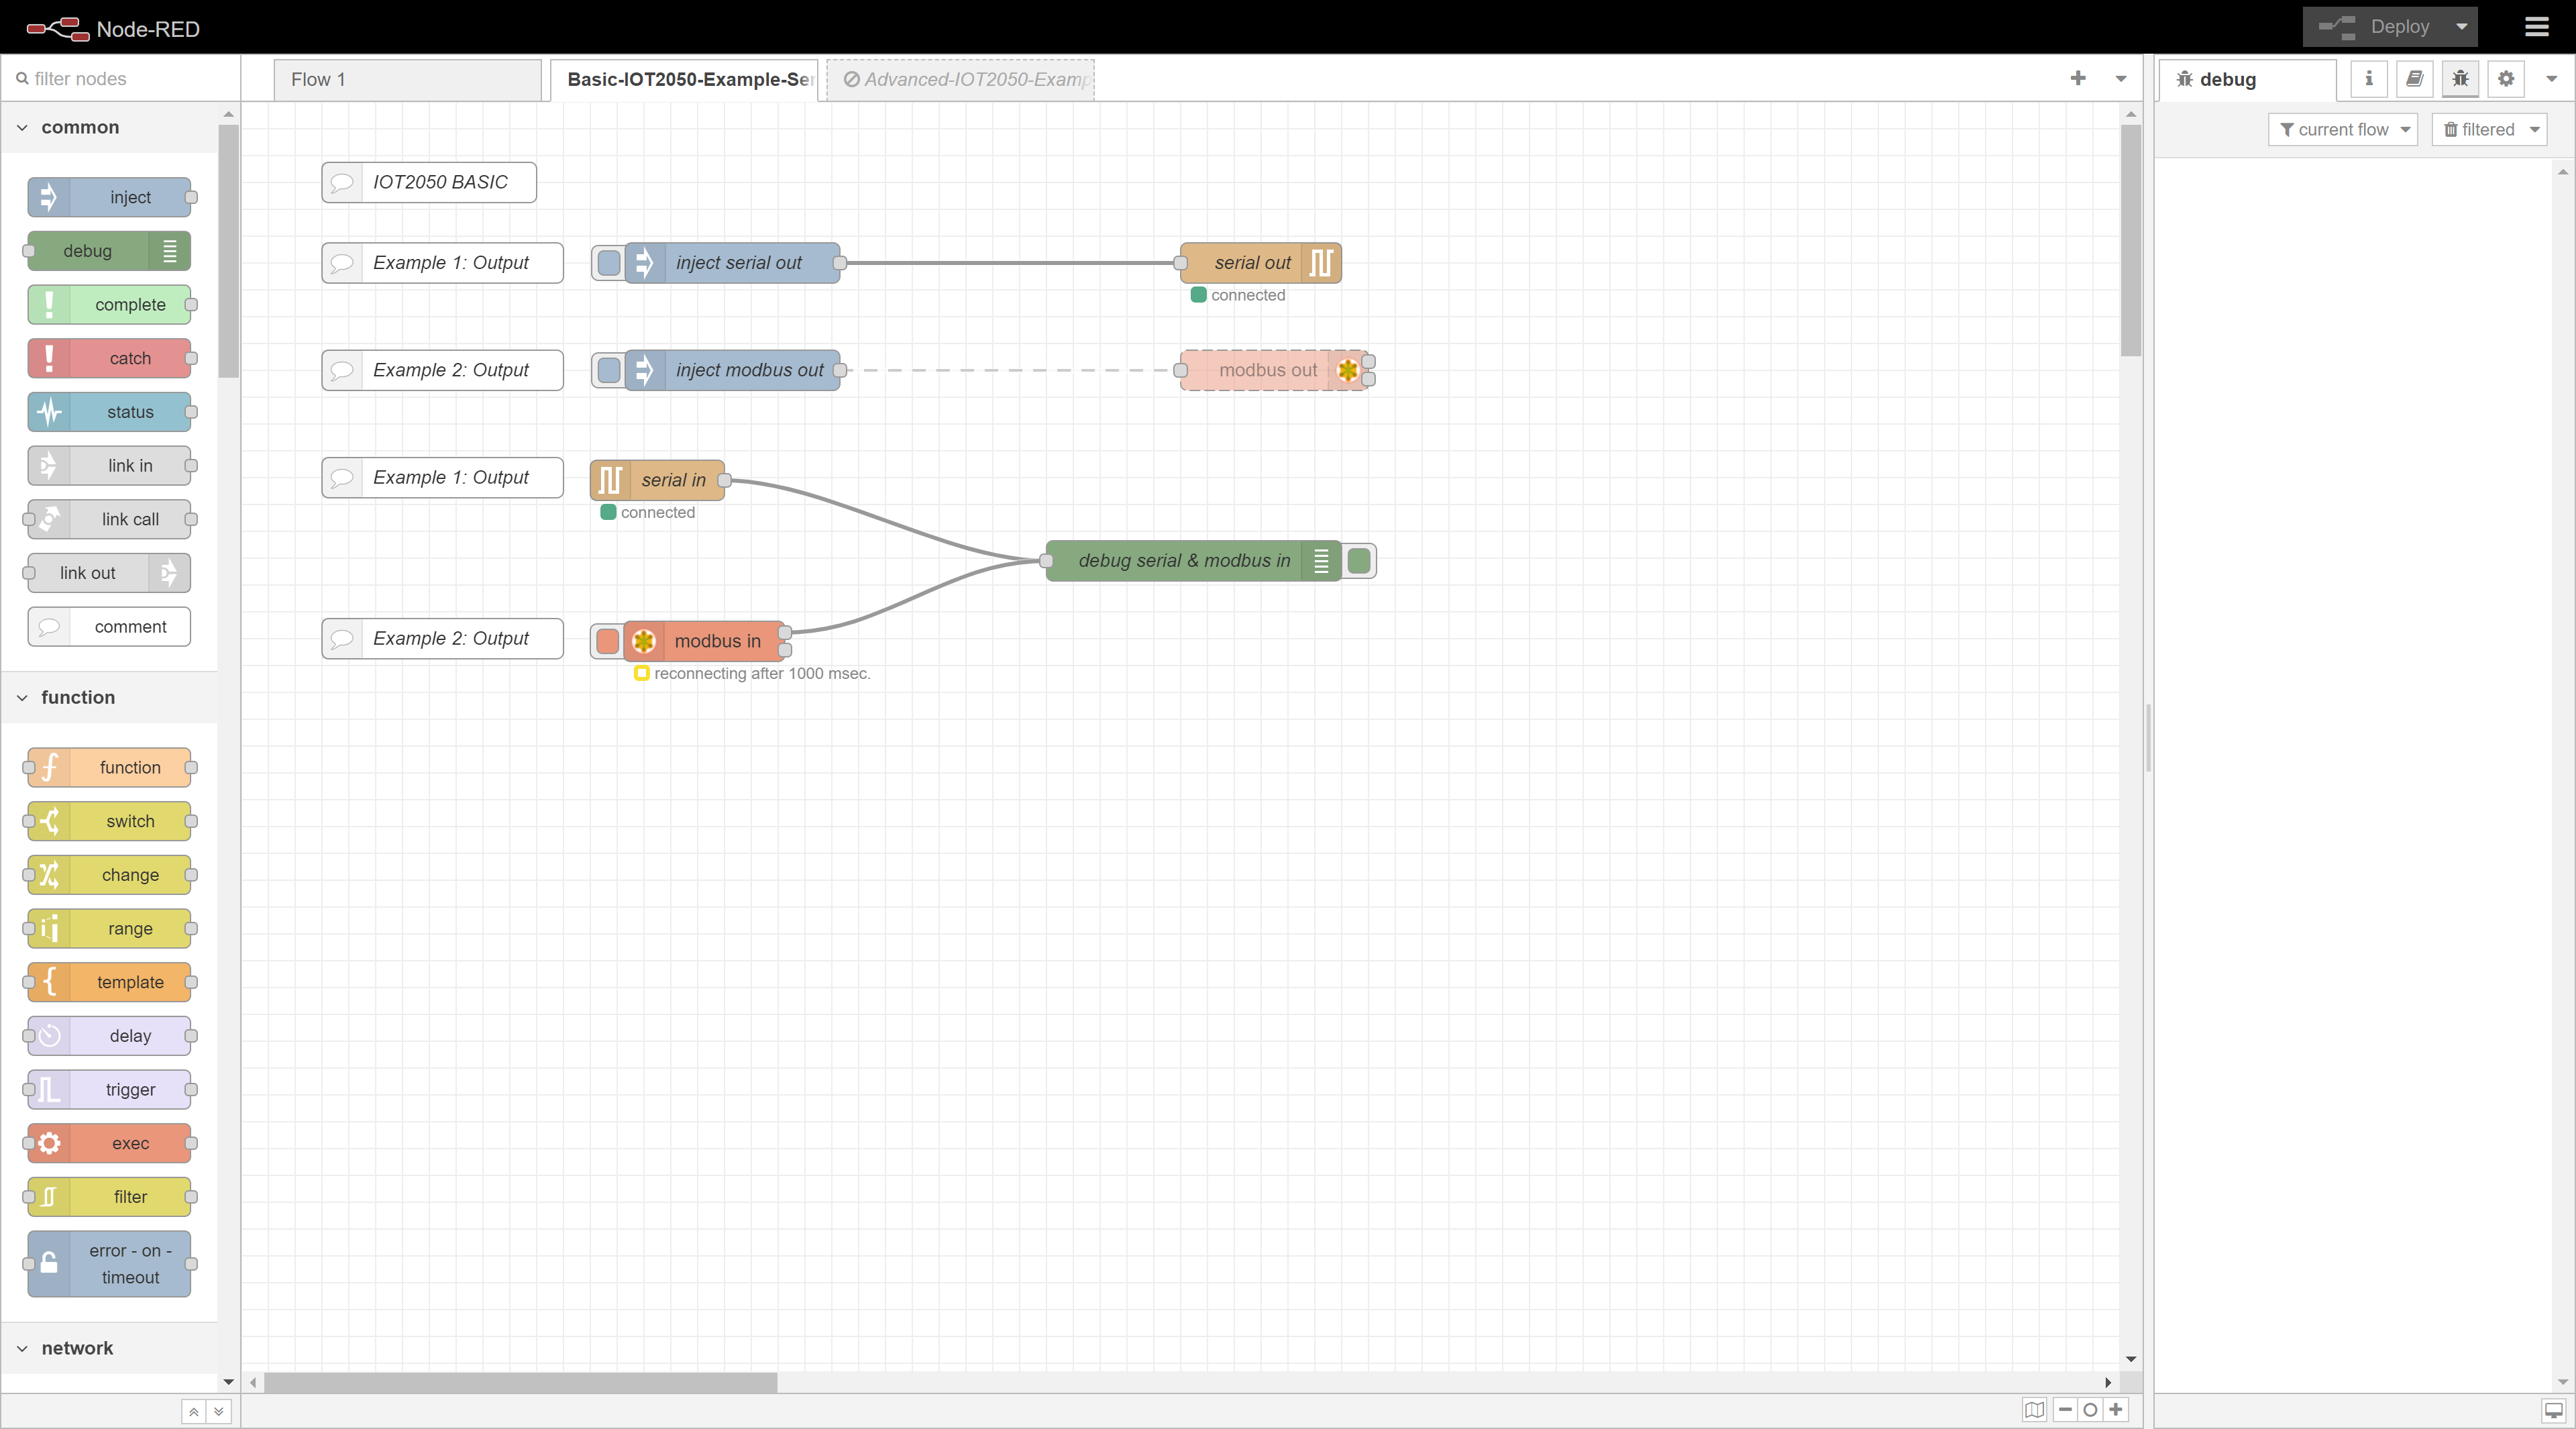Click the zoom out minus icon

click(2065, 1410)
